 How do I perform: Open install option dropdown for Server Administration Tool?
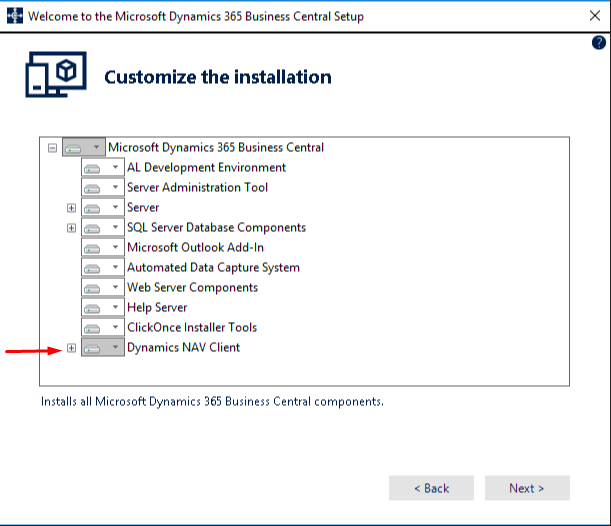coord(103,187)
